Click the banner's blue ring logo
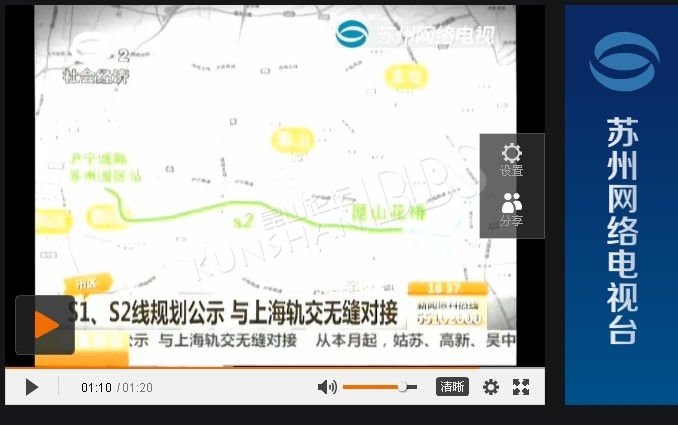Image resolution: width=678 pixels, height=427 pixels. [624, 61]
